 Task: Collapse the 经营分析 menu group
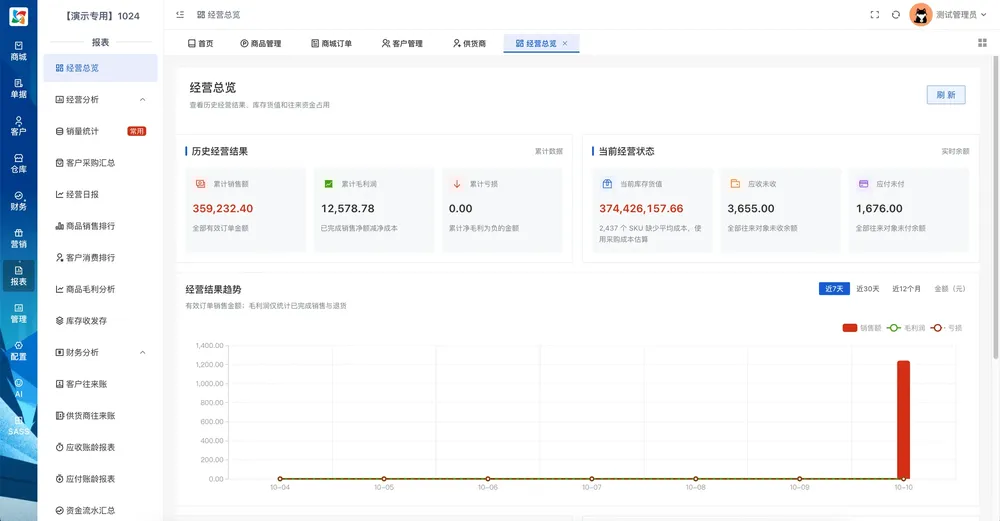point(142,99)
